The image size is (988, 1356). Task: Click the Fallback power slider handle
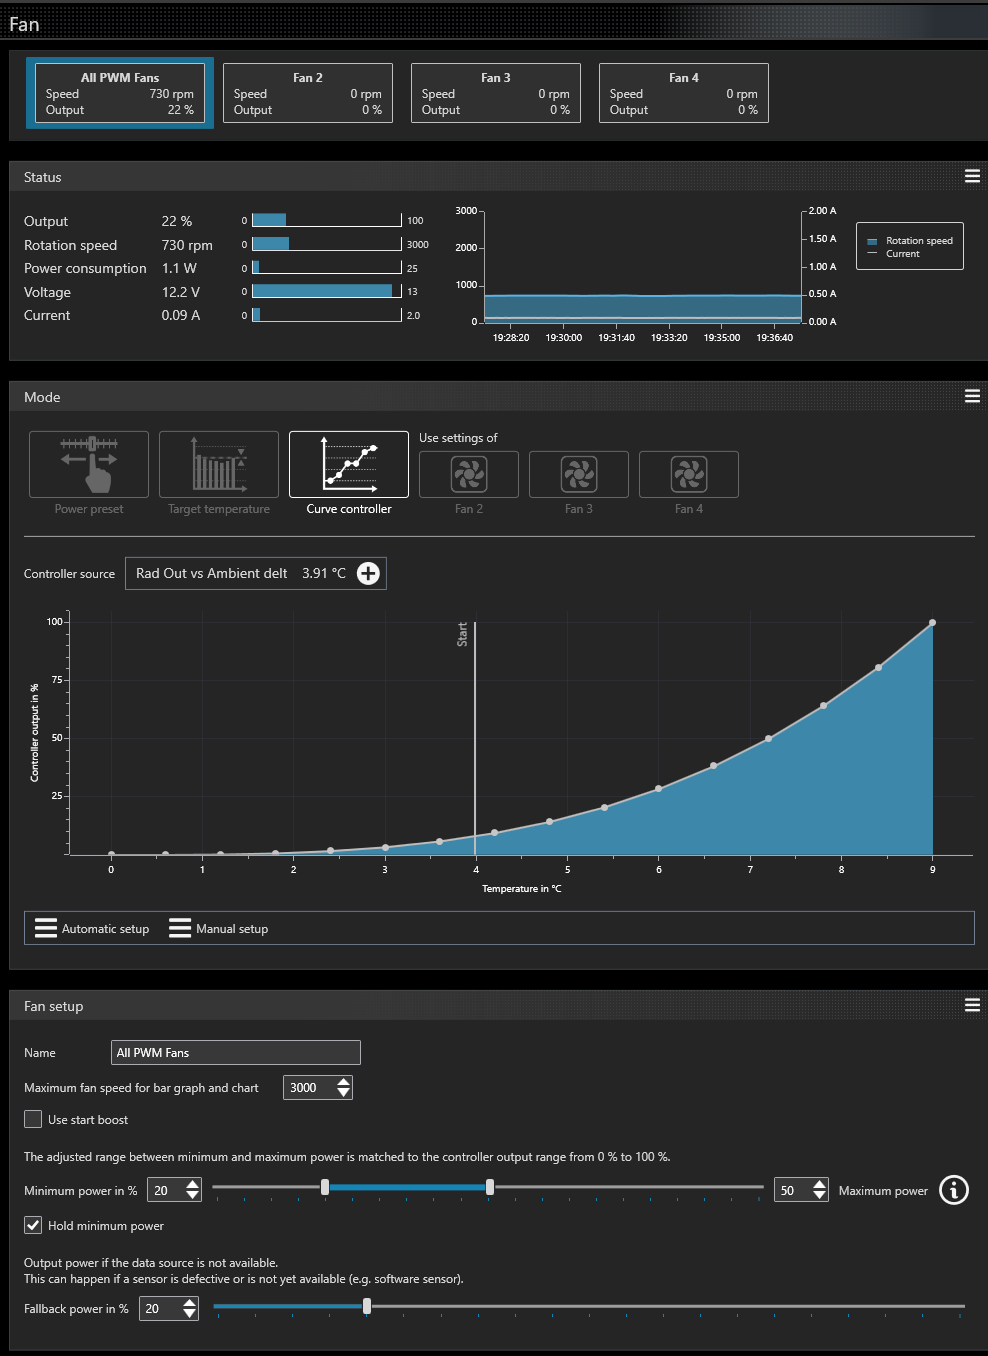(367, 1306)
